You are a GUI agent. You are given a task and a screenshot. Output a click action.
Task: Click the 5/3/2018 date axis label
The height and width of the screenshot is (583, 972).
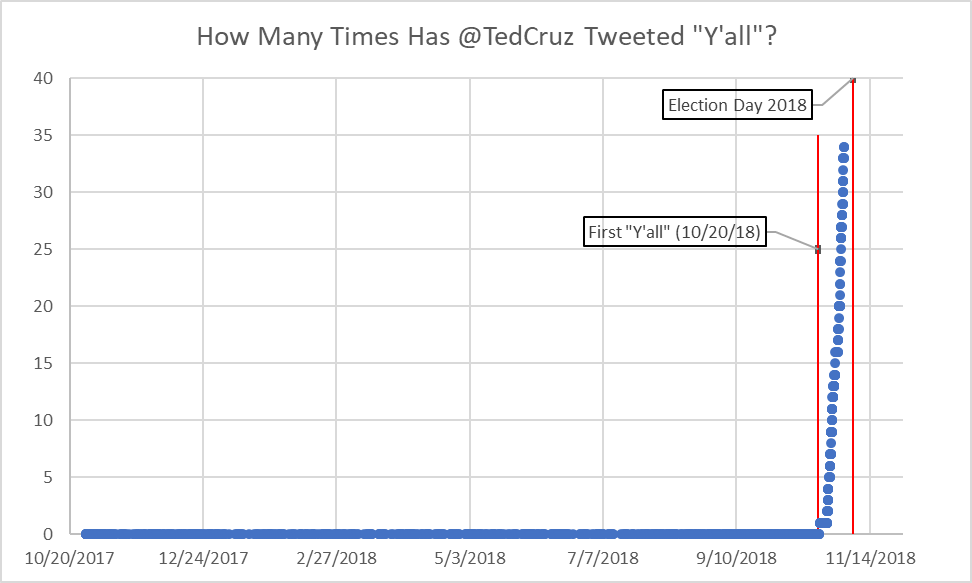[x=469, y=558]
